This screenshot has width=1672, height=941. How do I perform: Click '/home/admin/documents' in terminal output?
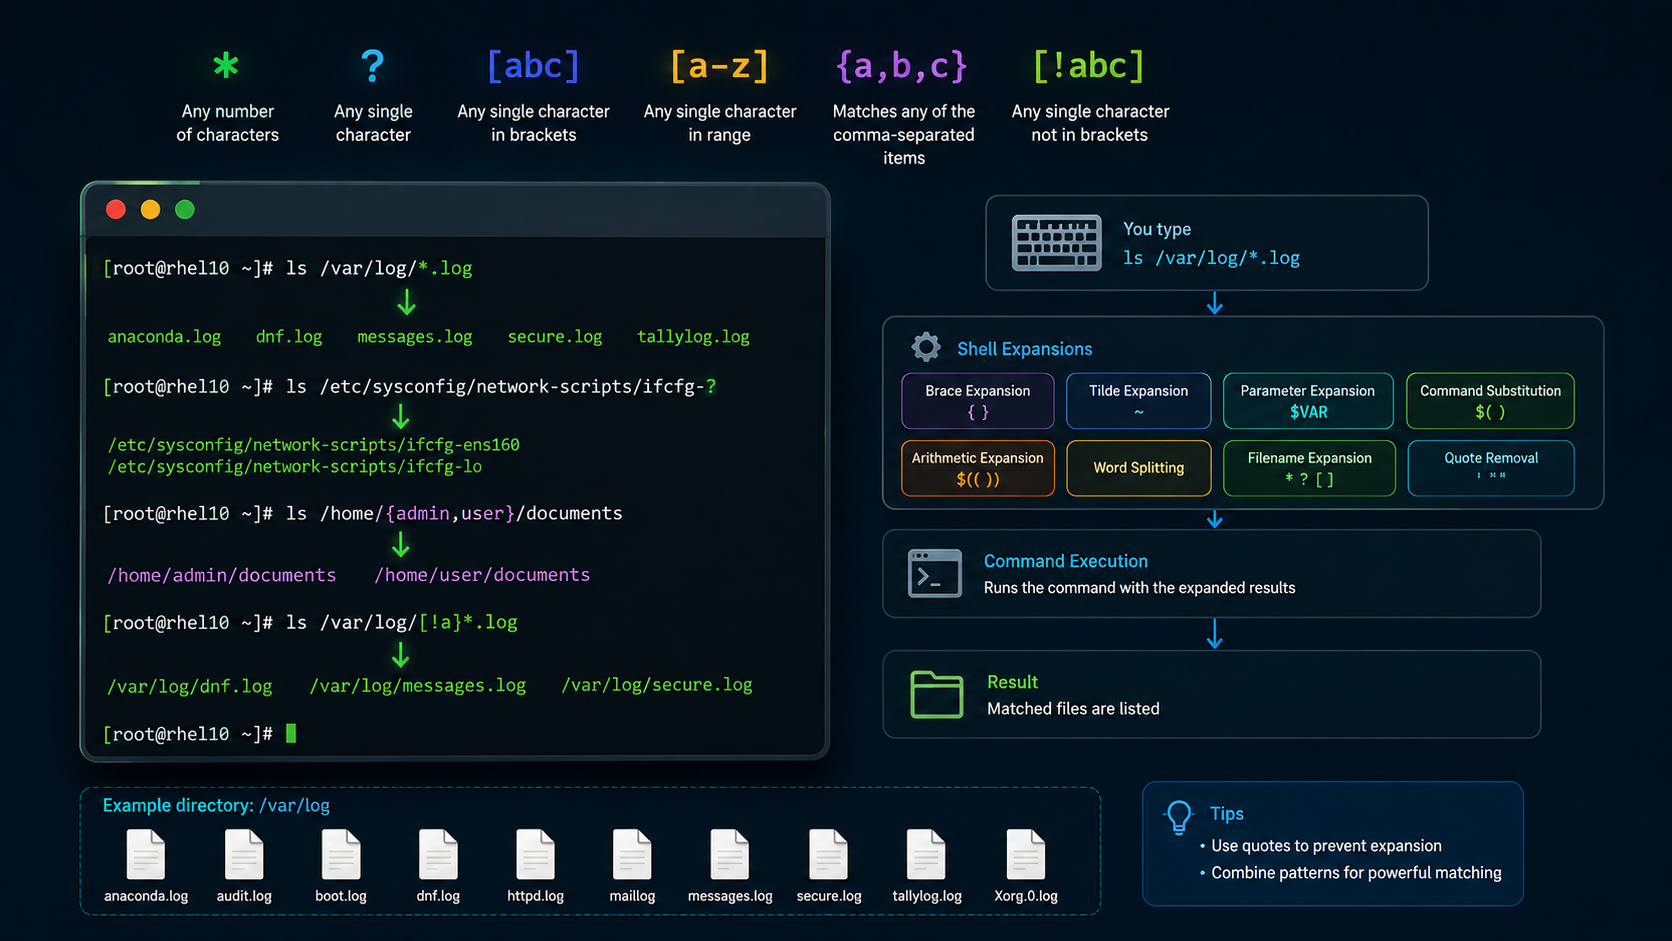[x=222, y=575]
